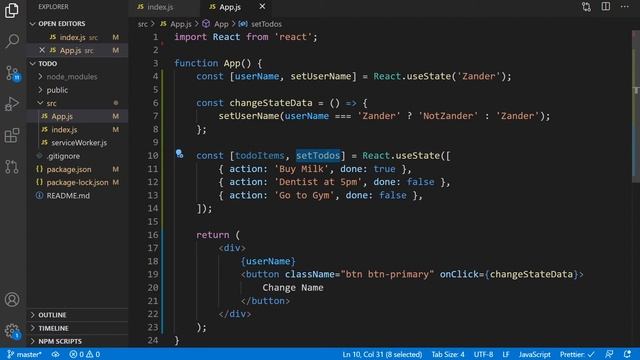Click the master branch indicator in status bar
Image resolution: width=640 pixels, height=360 pixels.
tap(24, 354)
